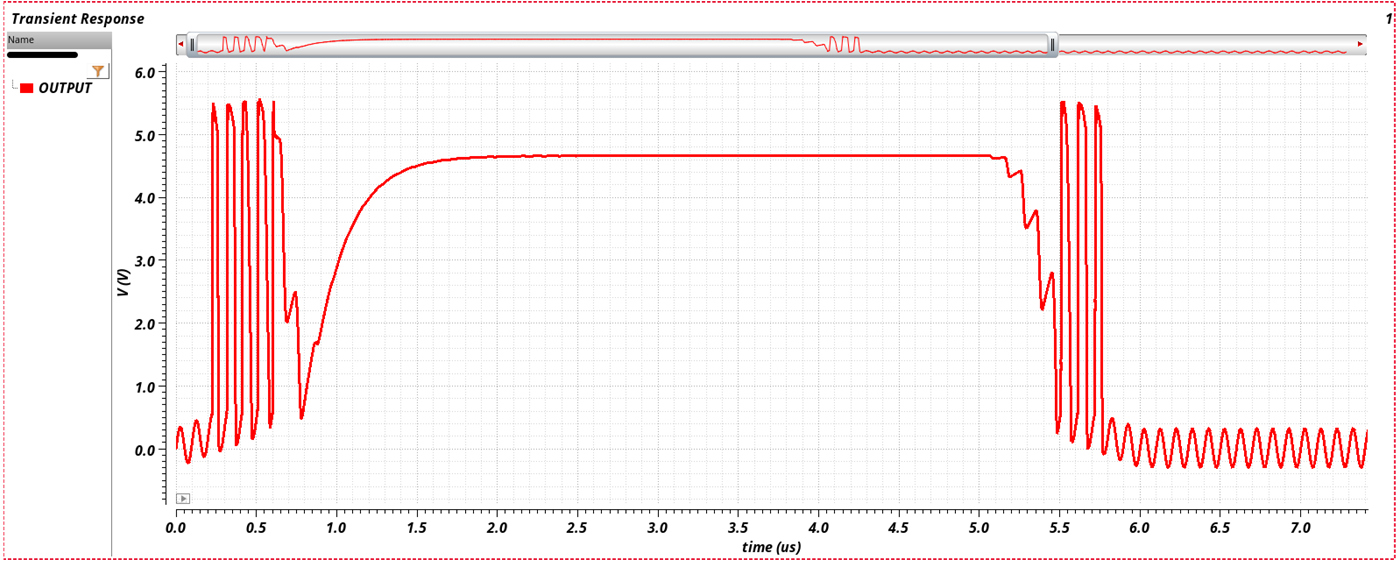Click the "V (V)" y-axis label
Image resolution: width=1400 pixels, height=561 pixels.
[122, 283]
